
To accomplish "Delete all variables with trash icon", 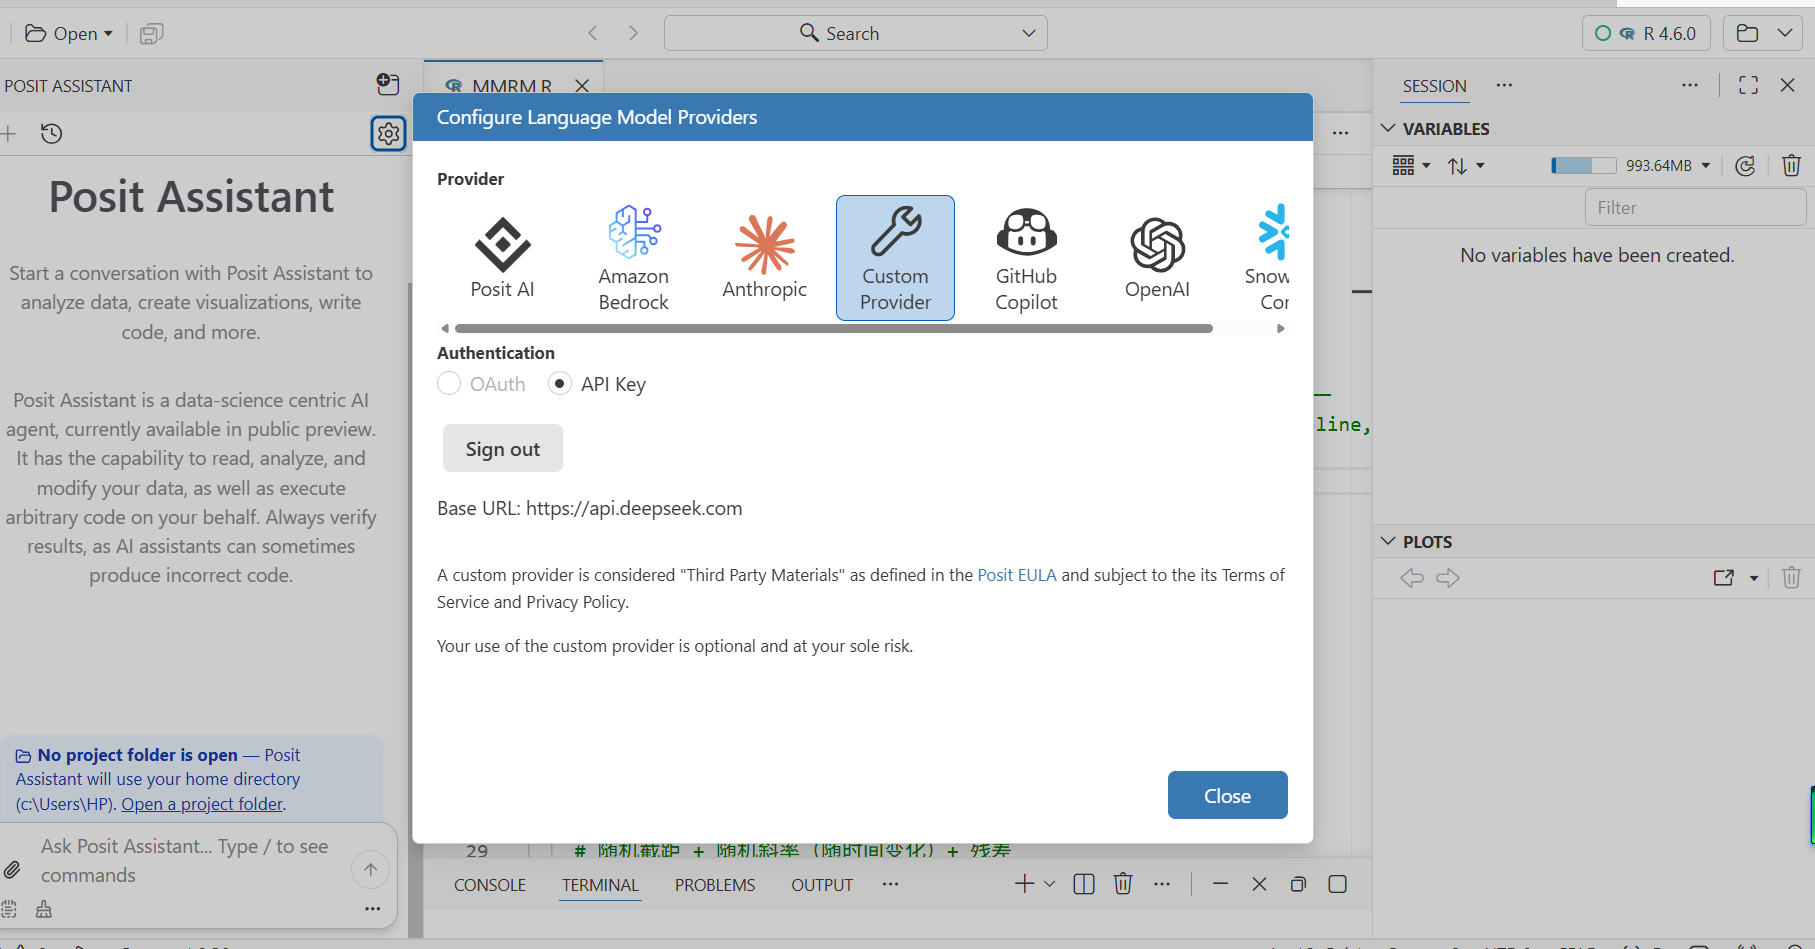I will click(1791, 166).
